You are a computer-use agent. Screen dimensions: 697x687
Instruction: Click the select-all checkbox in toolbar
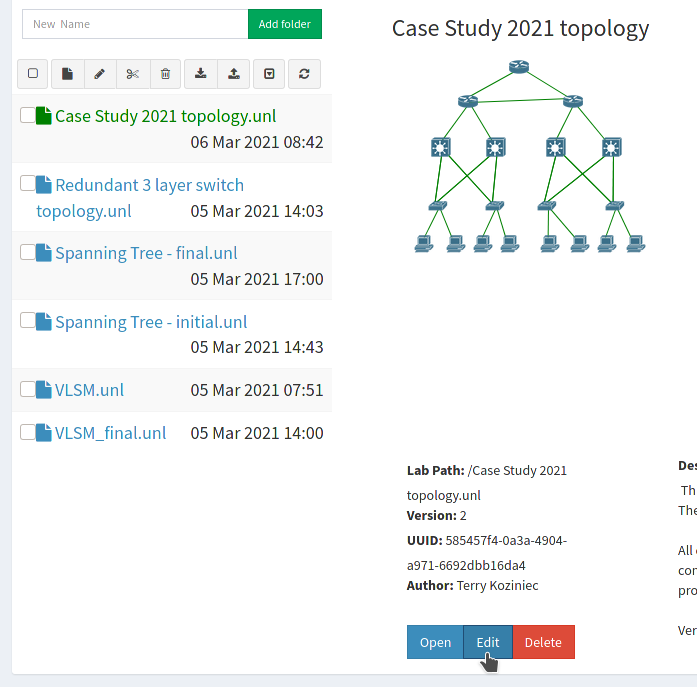tap(33, 73)
